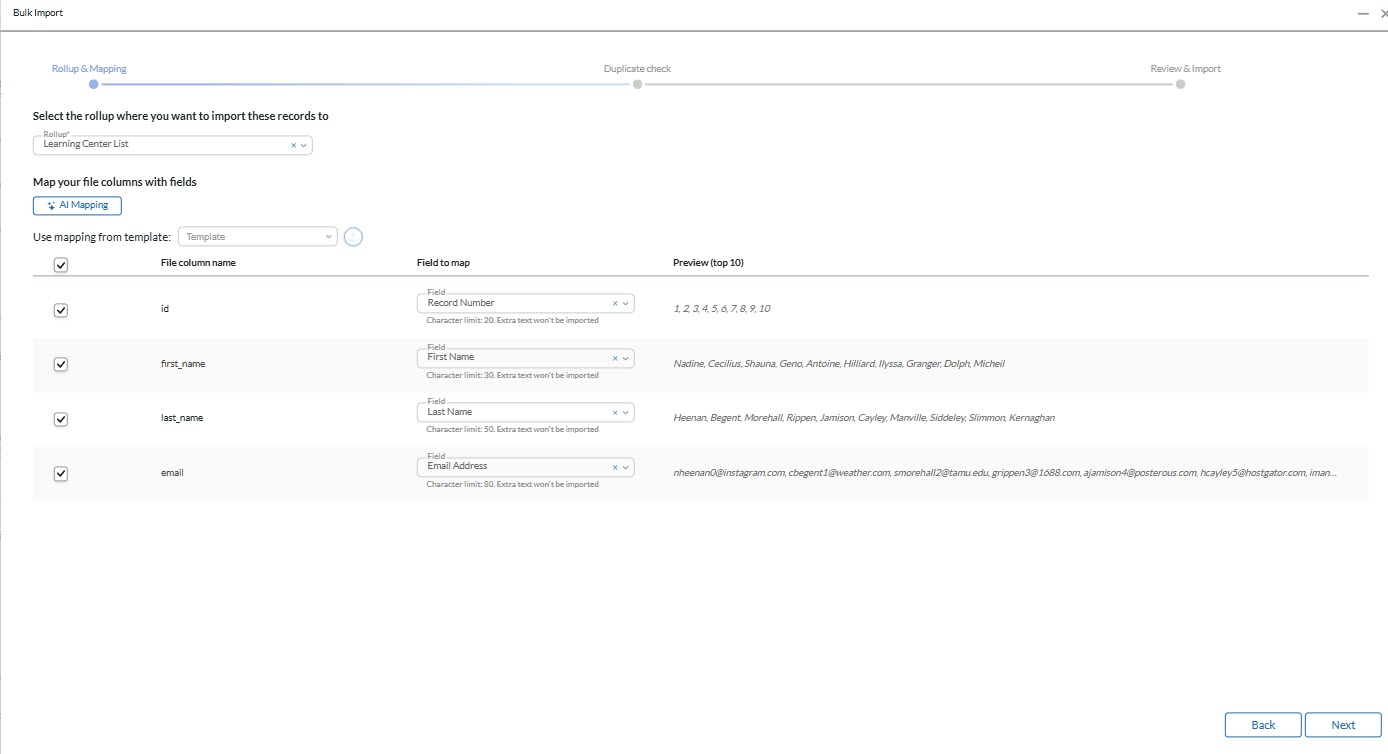Screen dimensions: 1388x754
Task: Open the Rollup dropdown list
Action: pos(304,146)
